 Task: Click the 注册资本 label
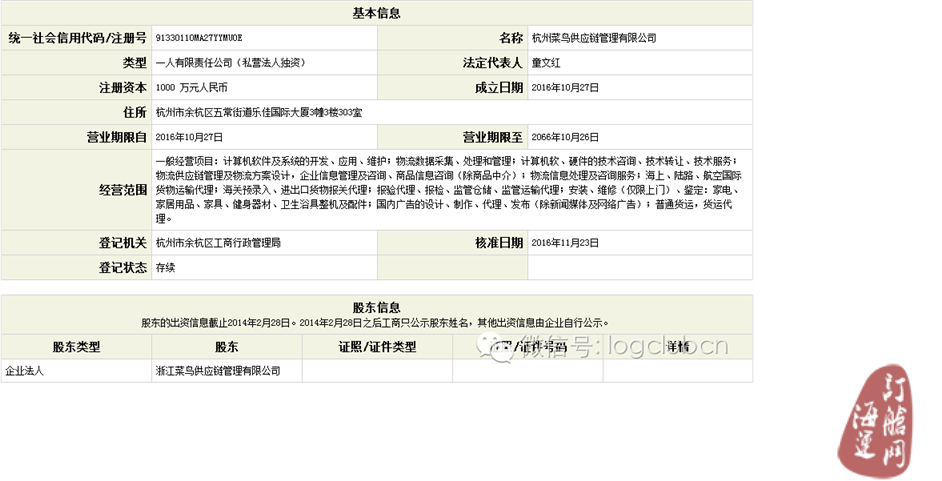[123, 88]
